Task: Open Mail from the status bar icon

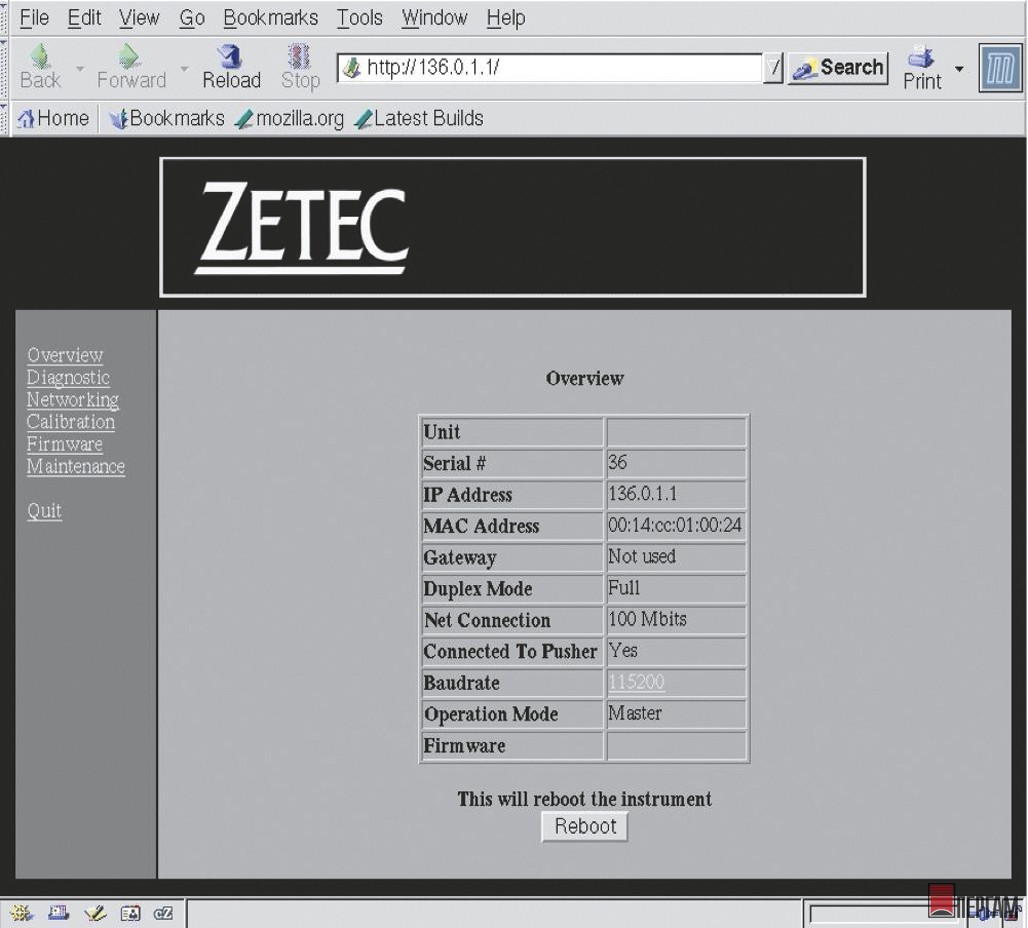Action: [x=58, y=913]
